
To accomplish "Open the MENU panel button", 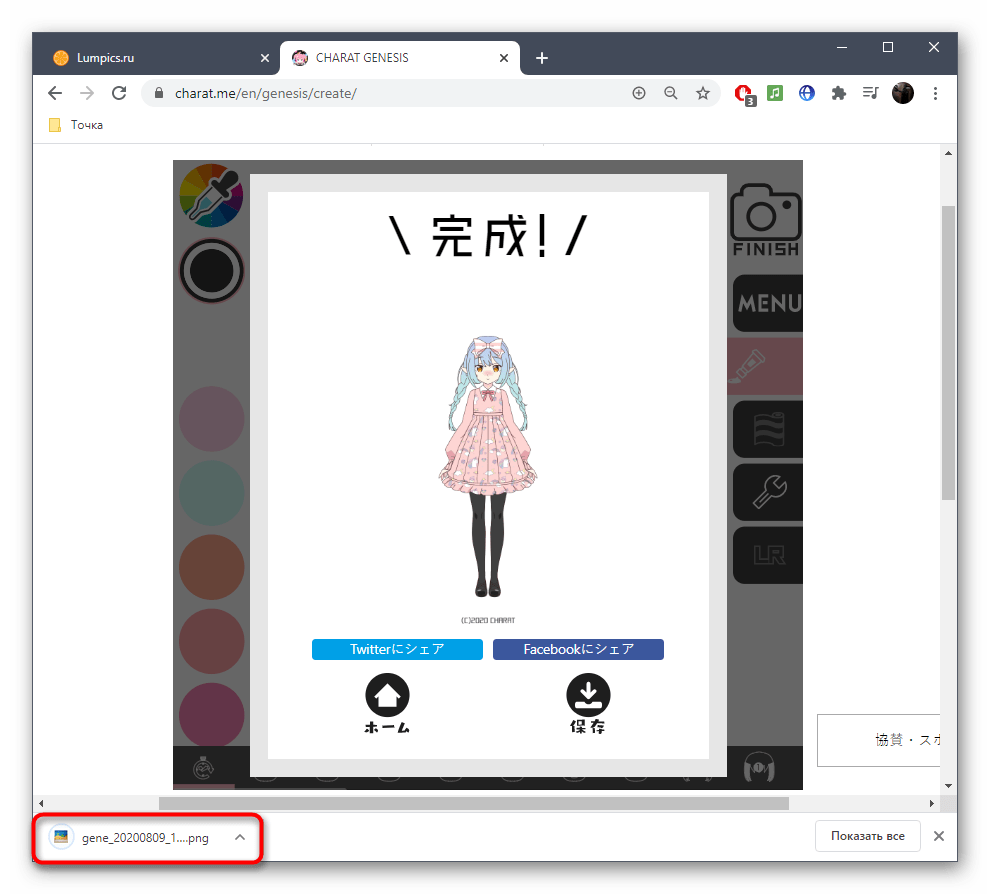I will coord(767,303).
